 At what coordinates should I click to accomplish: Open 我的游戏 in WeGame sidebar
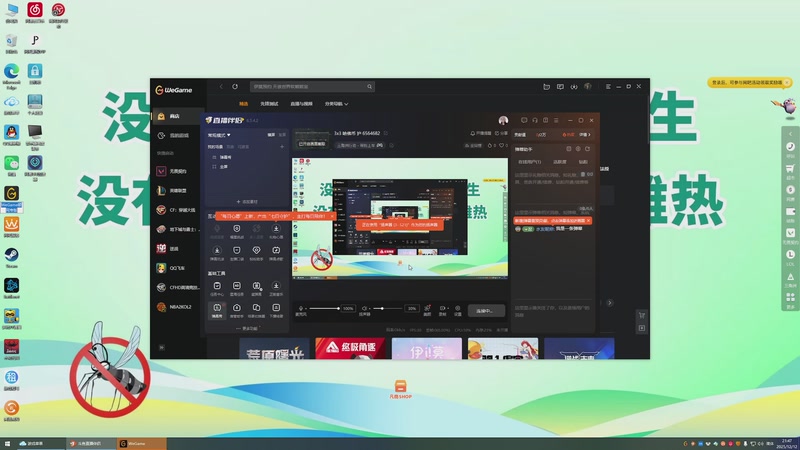point(177,135)
